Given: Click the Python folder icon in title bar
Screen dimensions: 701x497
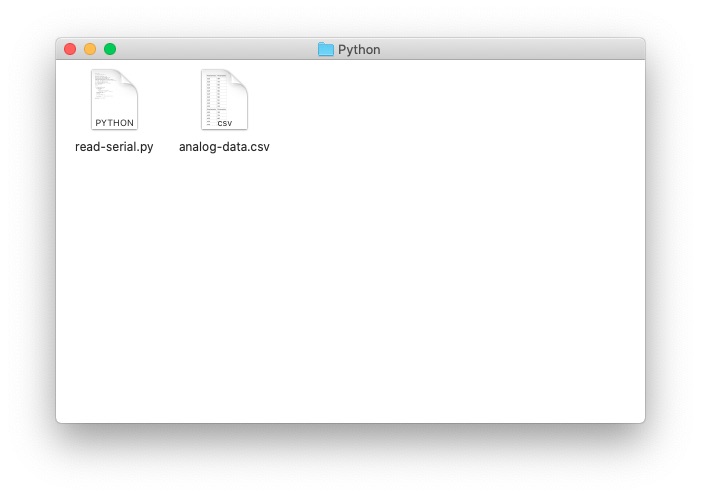Looking at the screenshot, I should [x=326, y=49].
